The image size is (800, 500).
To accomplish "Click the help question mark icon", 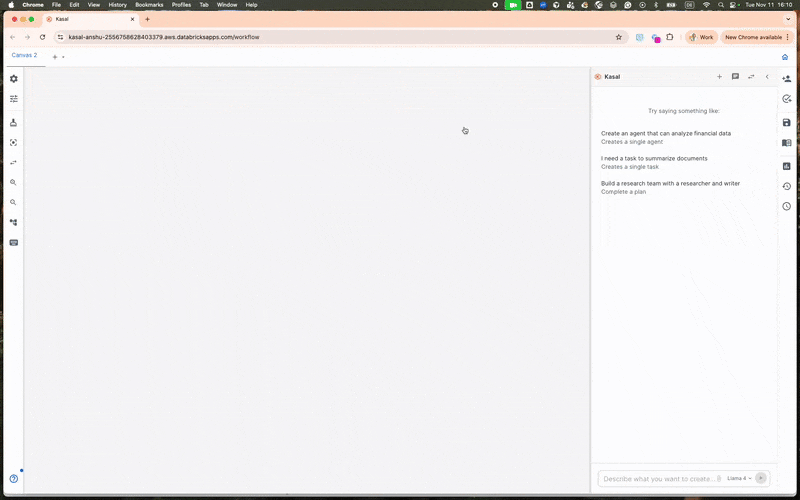I will pyautogui.click(x=14, y=479).
